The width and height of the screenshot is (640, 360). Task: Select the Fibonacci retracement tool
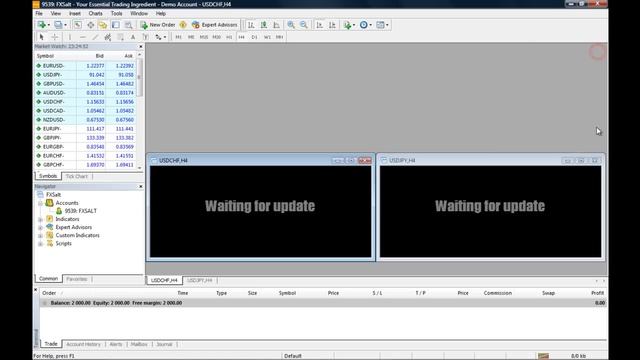120,37
